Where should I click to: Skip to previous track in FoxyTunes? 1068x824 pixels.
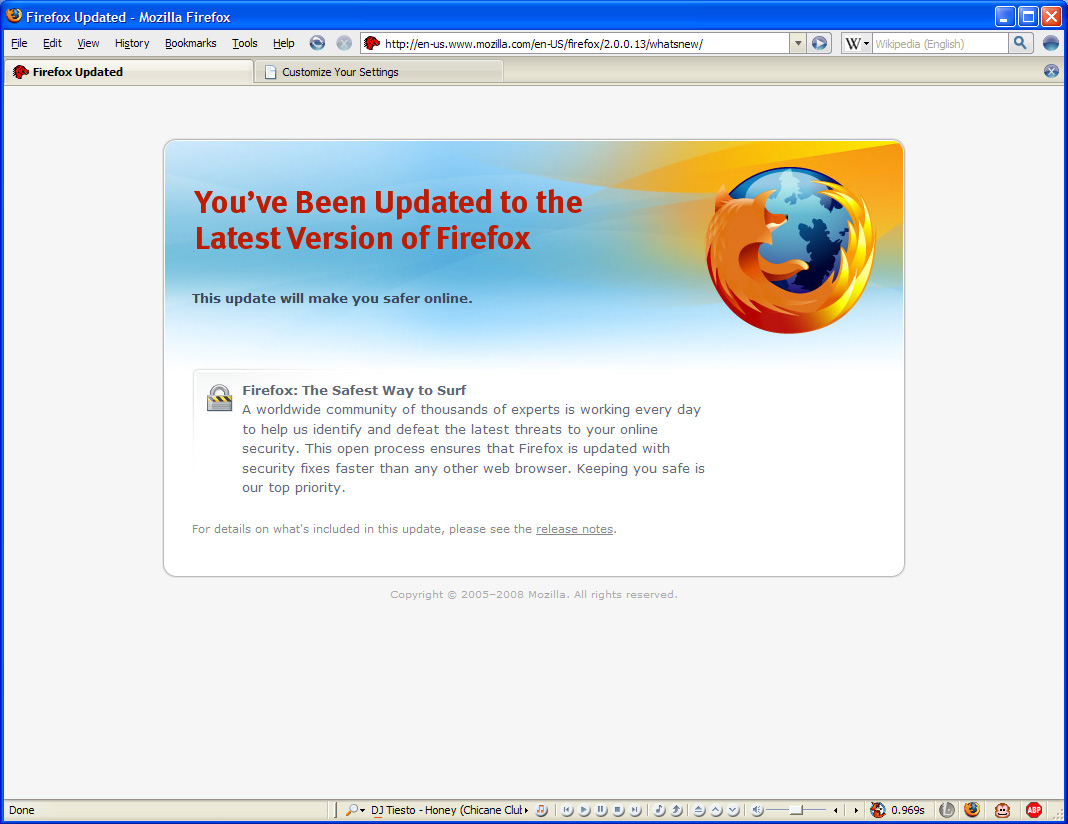[x=567, y=810]
